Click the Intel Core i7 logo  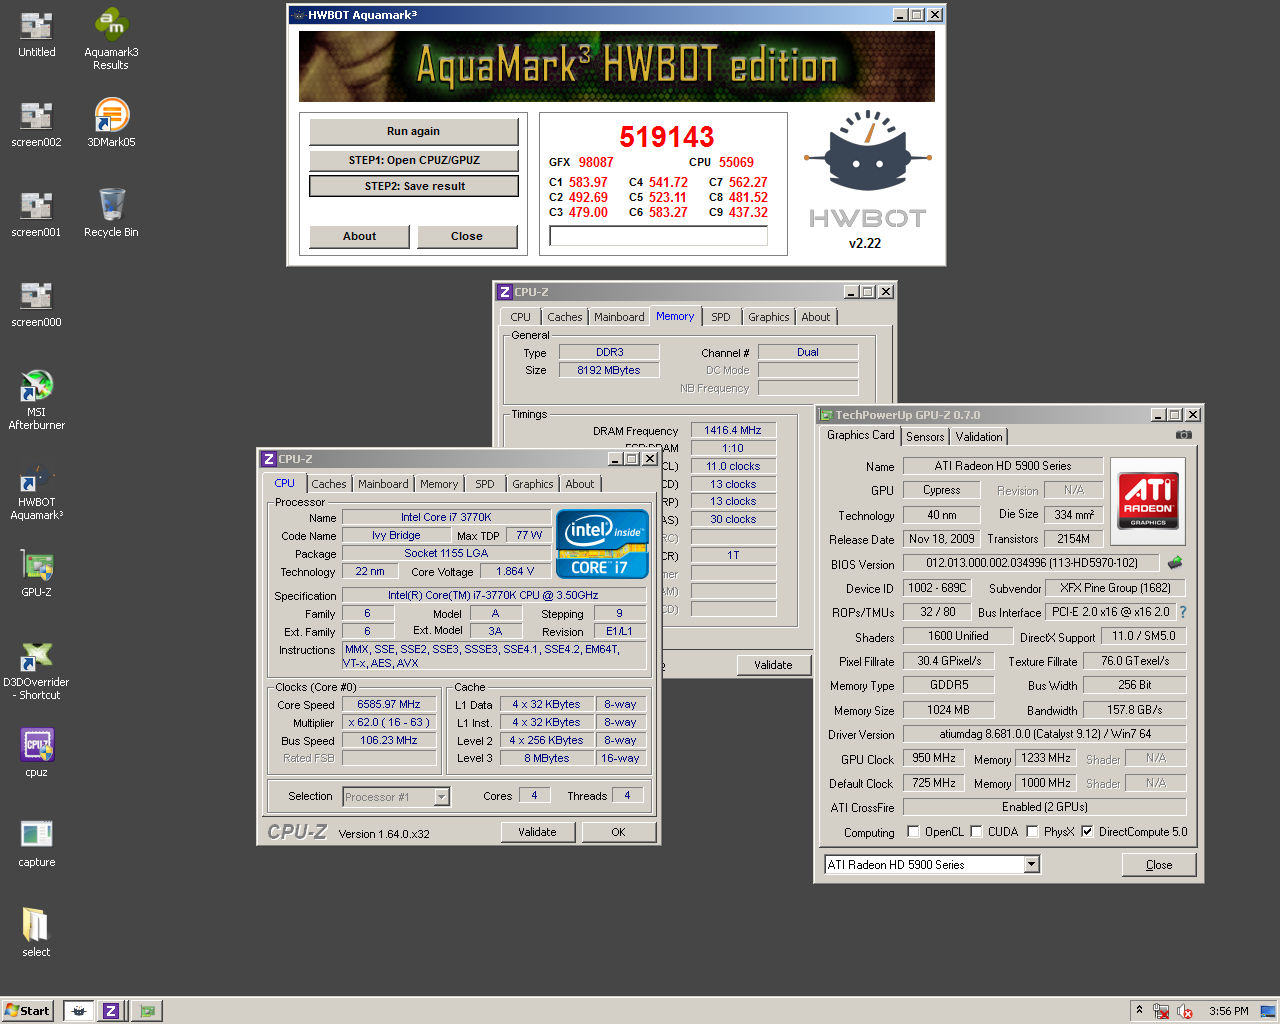[602, 544]
